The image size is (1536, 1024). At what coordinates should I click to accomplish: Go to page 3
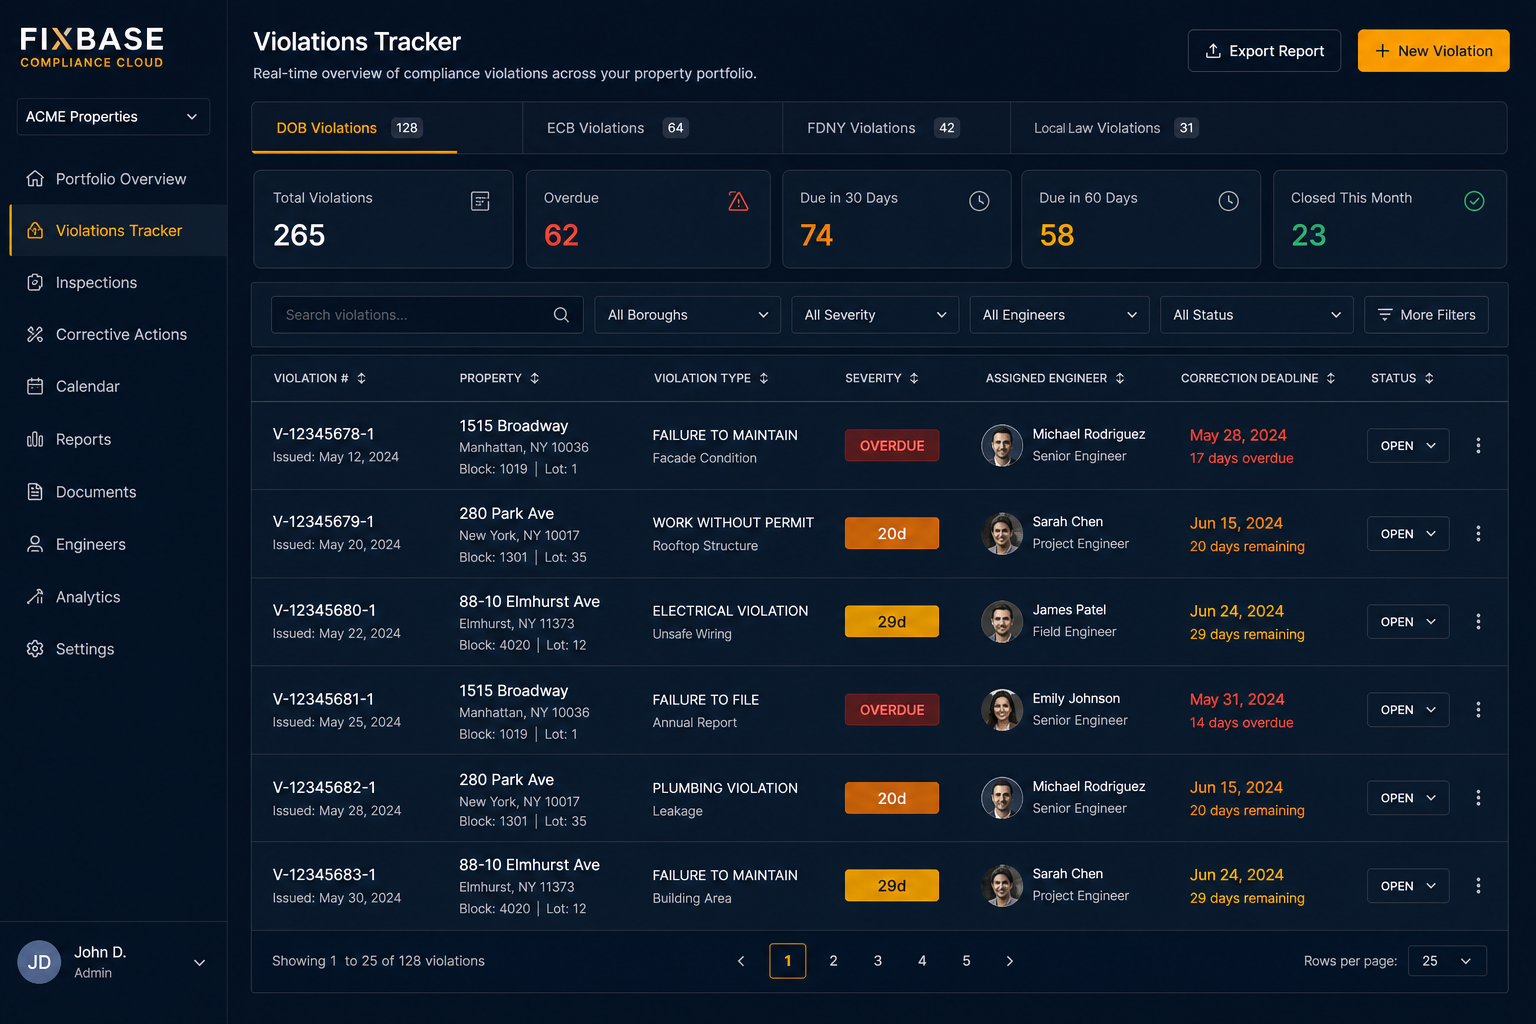tap(878, 961)
